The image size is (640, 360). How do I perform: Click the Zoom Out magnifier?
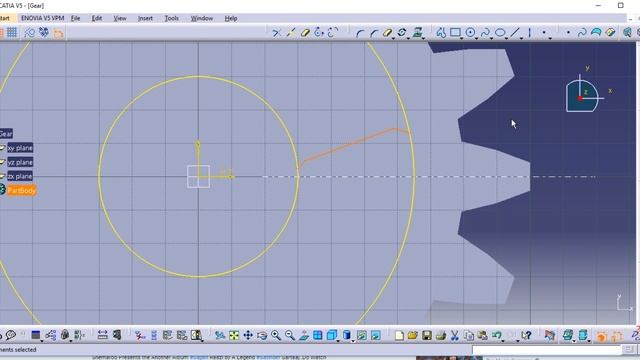[x=290, y=336]
